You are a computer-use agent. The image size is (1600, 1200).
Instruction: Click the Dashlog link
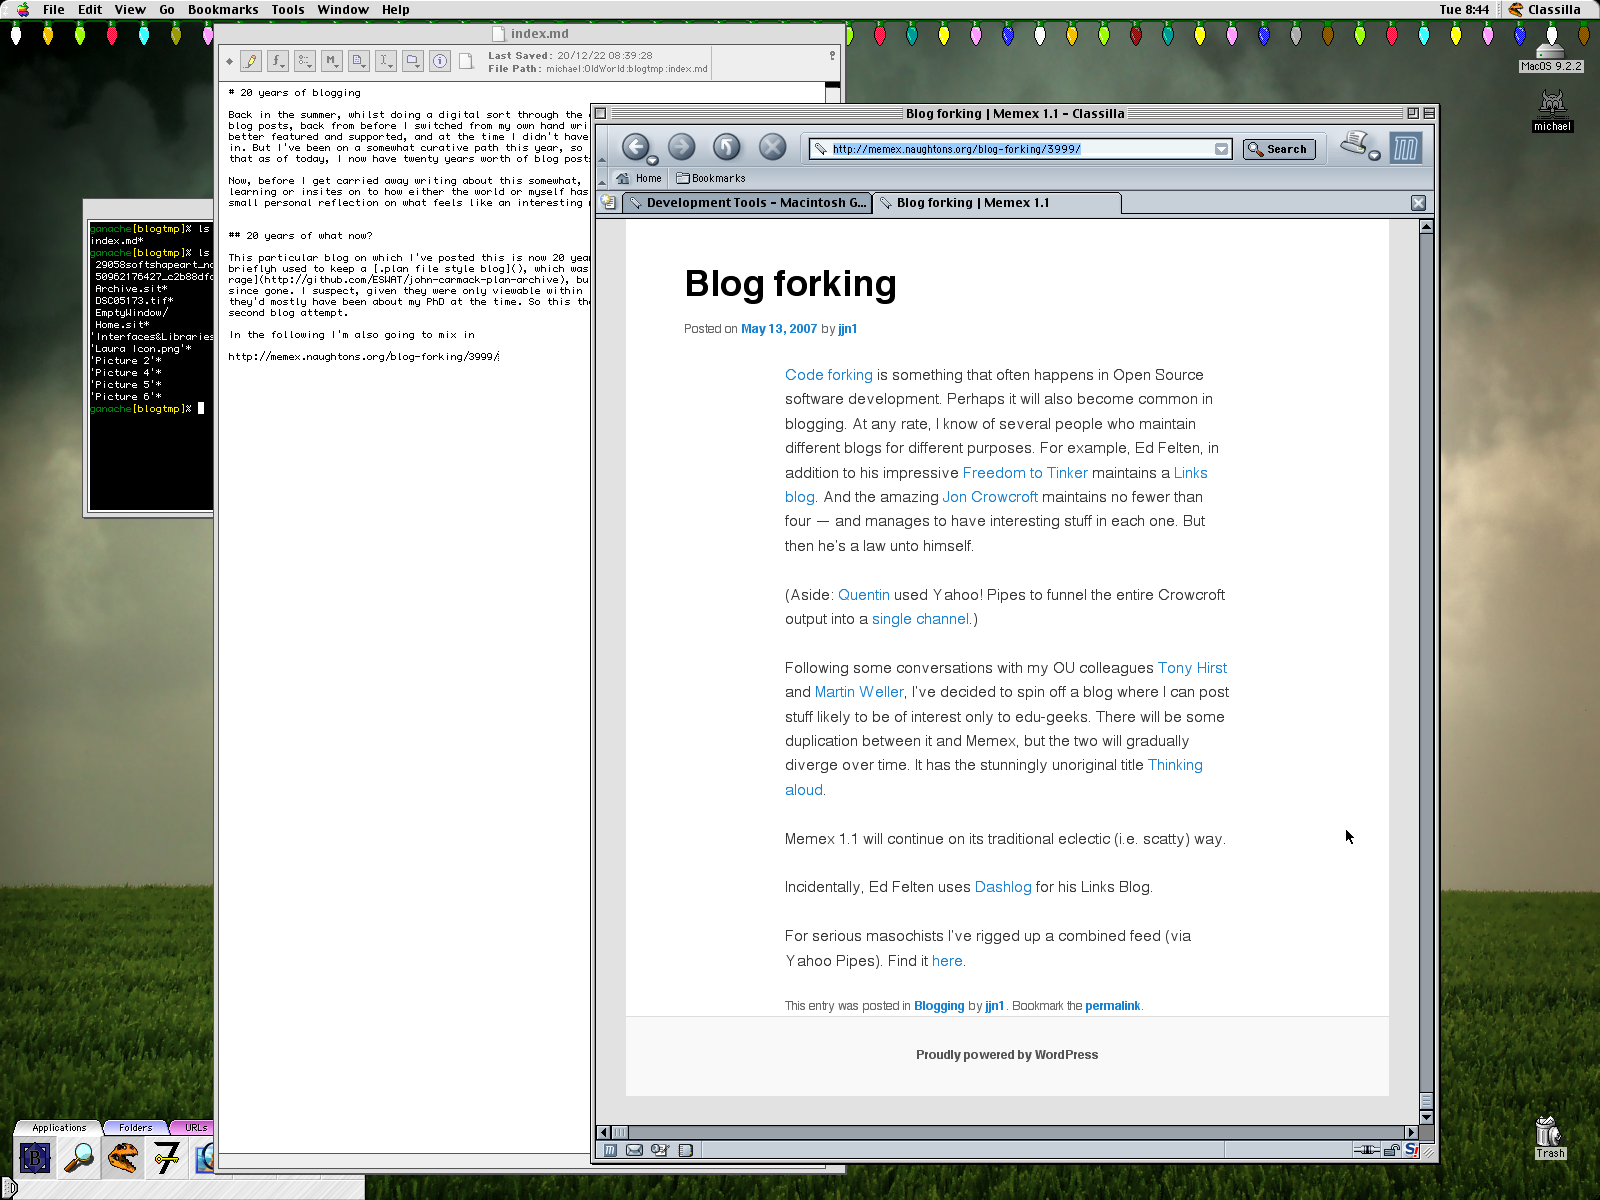(x=1003, y=887)
